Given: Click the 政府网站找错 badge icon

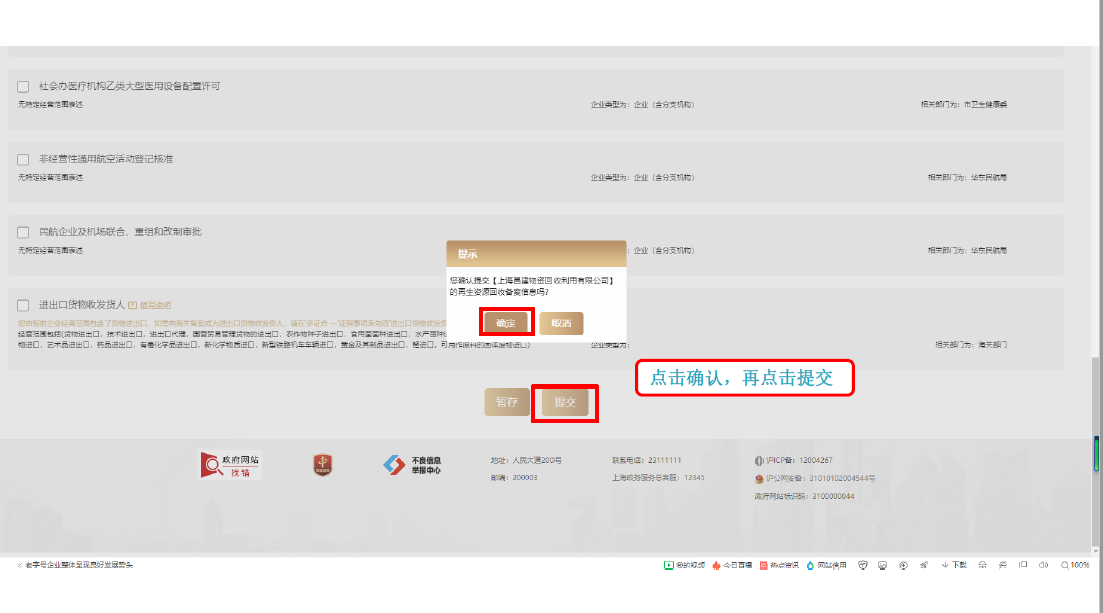Looking at the screenshot, I should (x=231, y=465).
